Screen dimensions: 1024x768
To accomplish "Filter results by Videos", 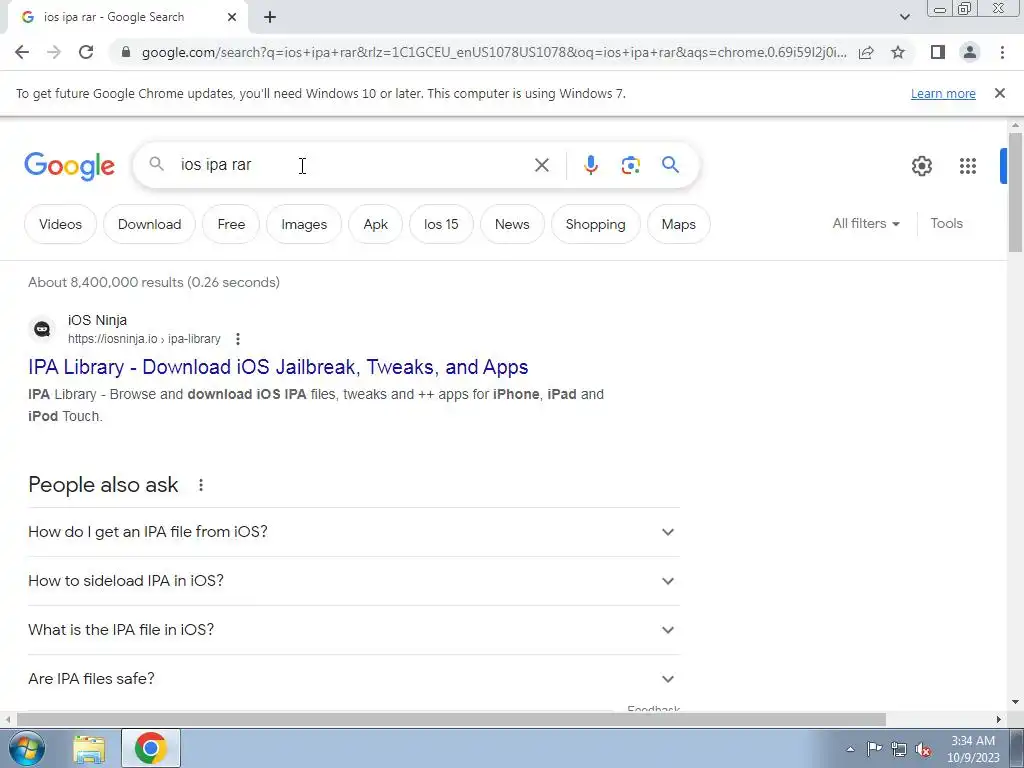I will pos(60,224).
